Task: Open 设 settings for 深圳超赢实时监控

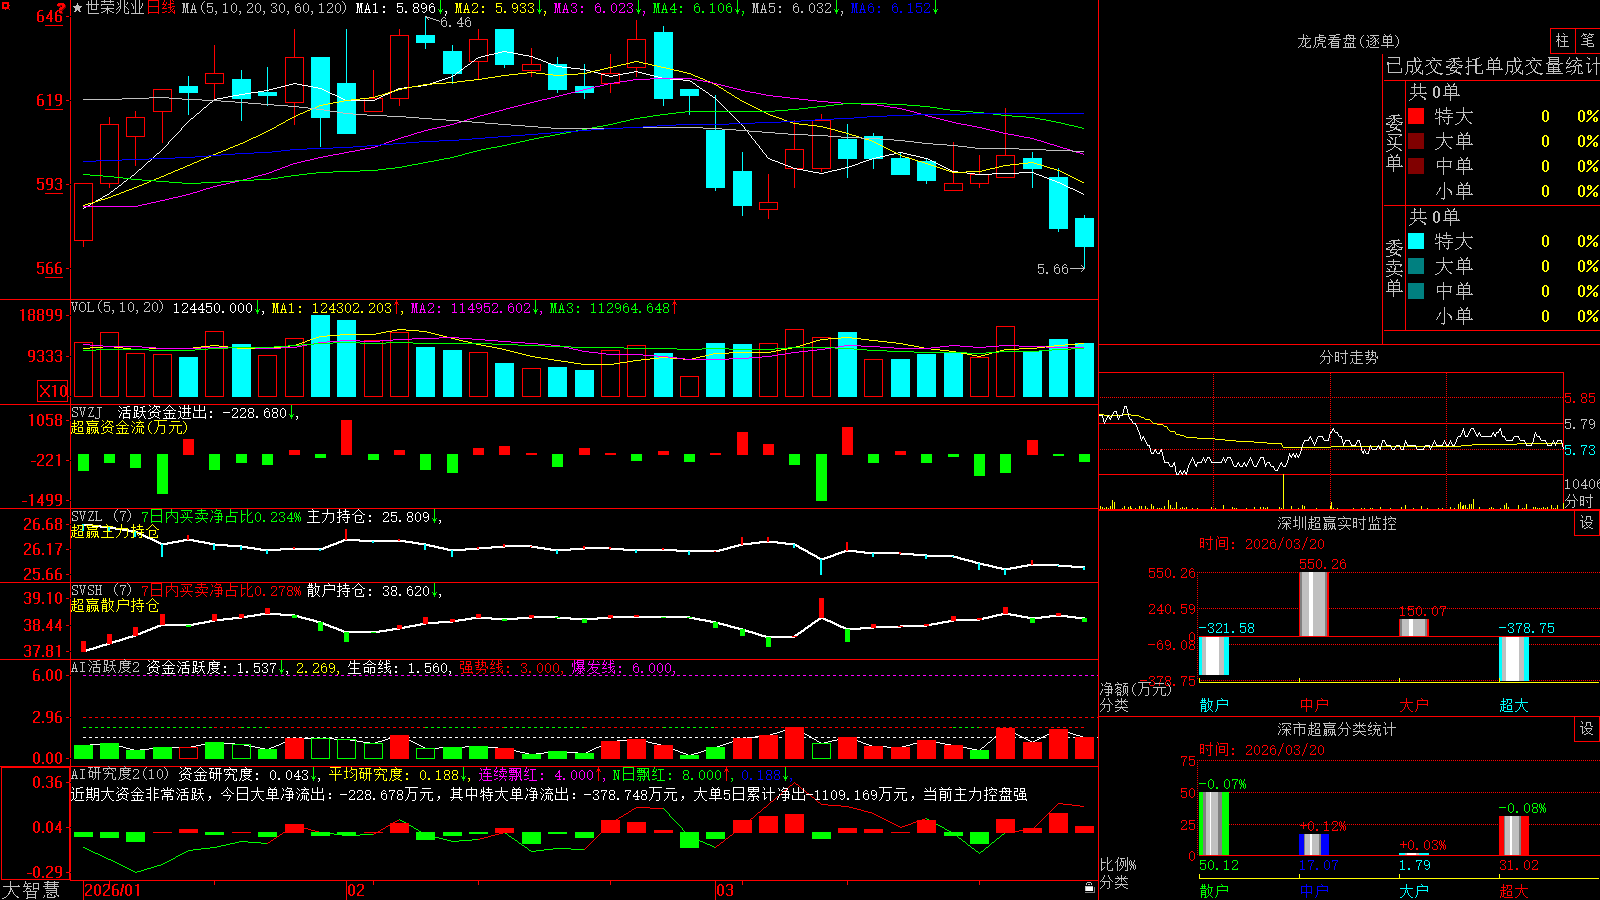Action: pyautogui.click(x=1587, y=523)
